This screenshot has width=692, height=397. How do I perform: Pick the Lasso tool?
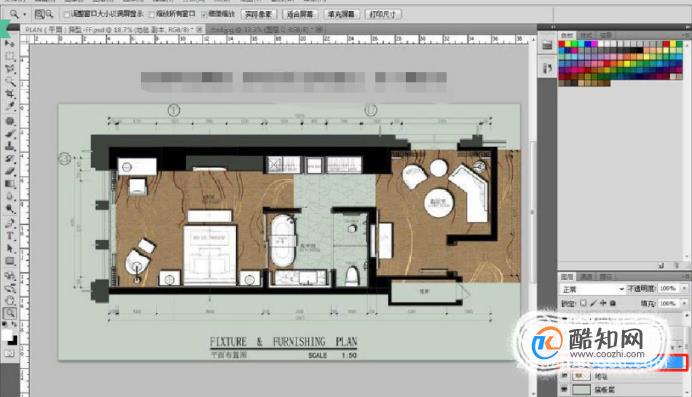9,69
